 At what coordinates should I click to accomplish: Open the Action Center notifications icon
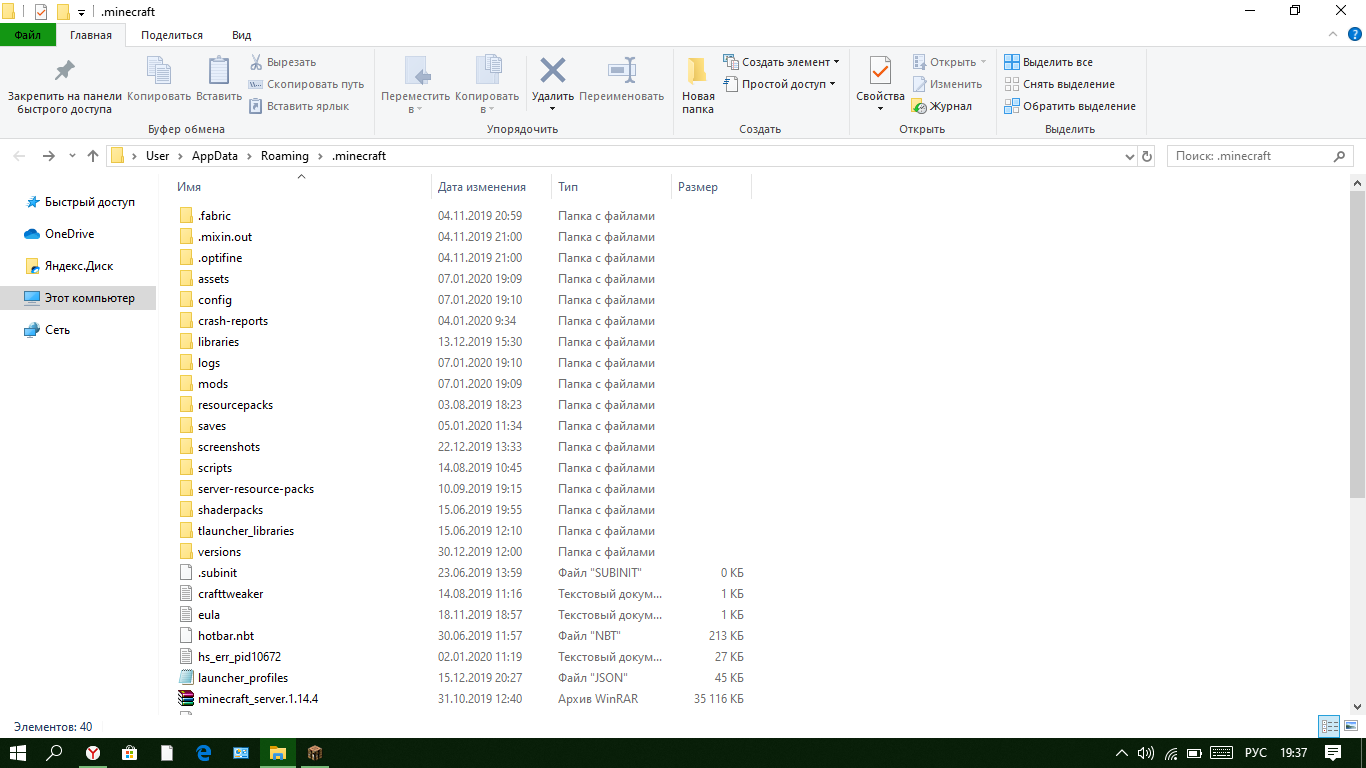tap(1333, 753)
